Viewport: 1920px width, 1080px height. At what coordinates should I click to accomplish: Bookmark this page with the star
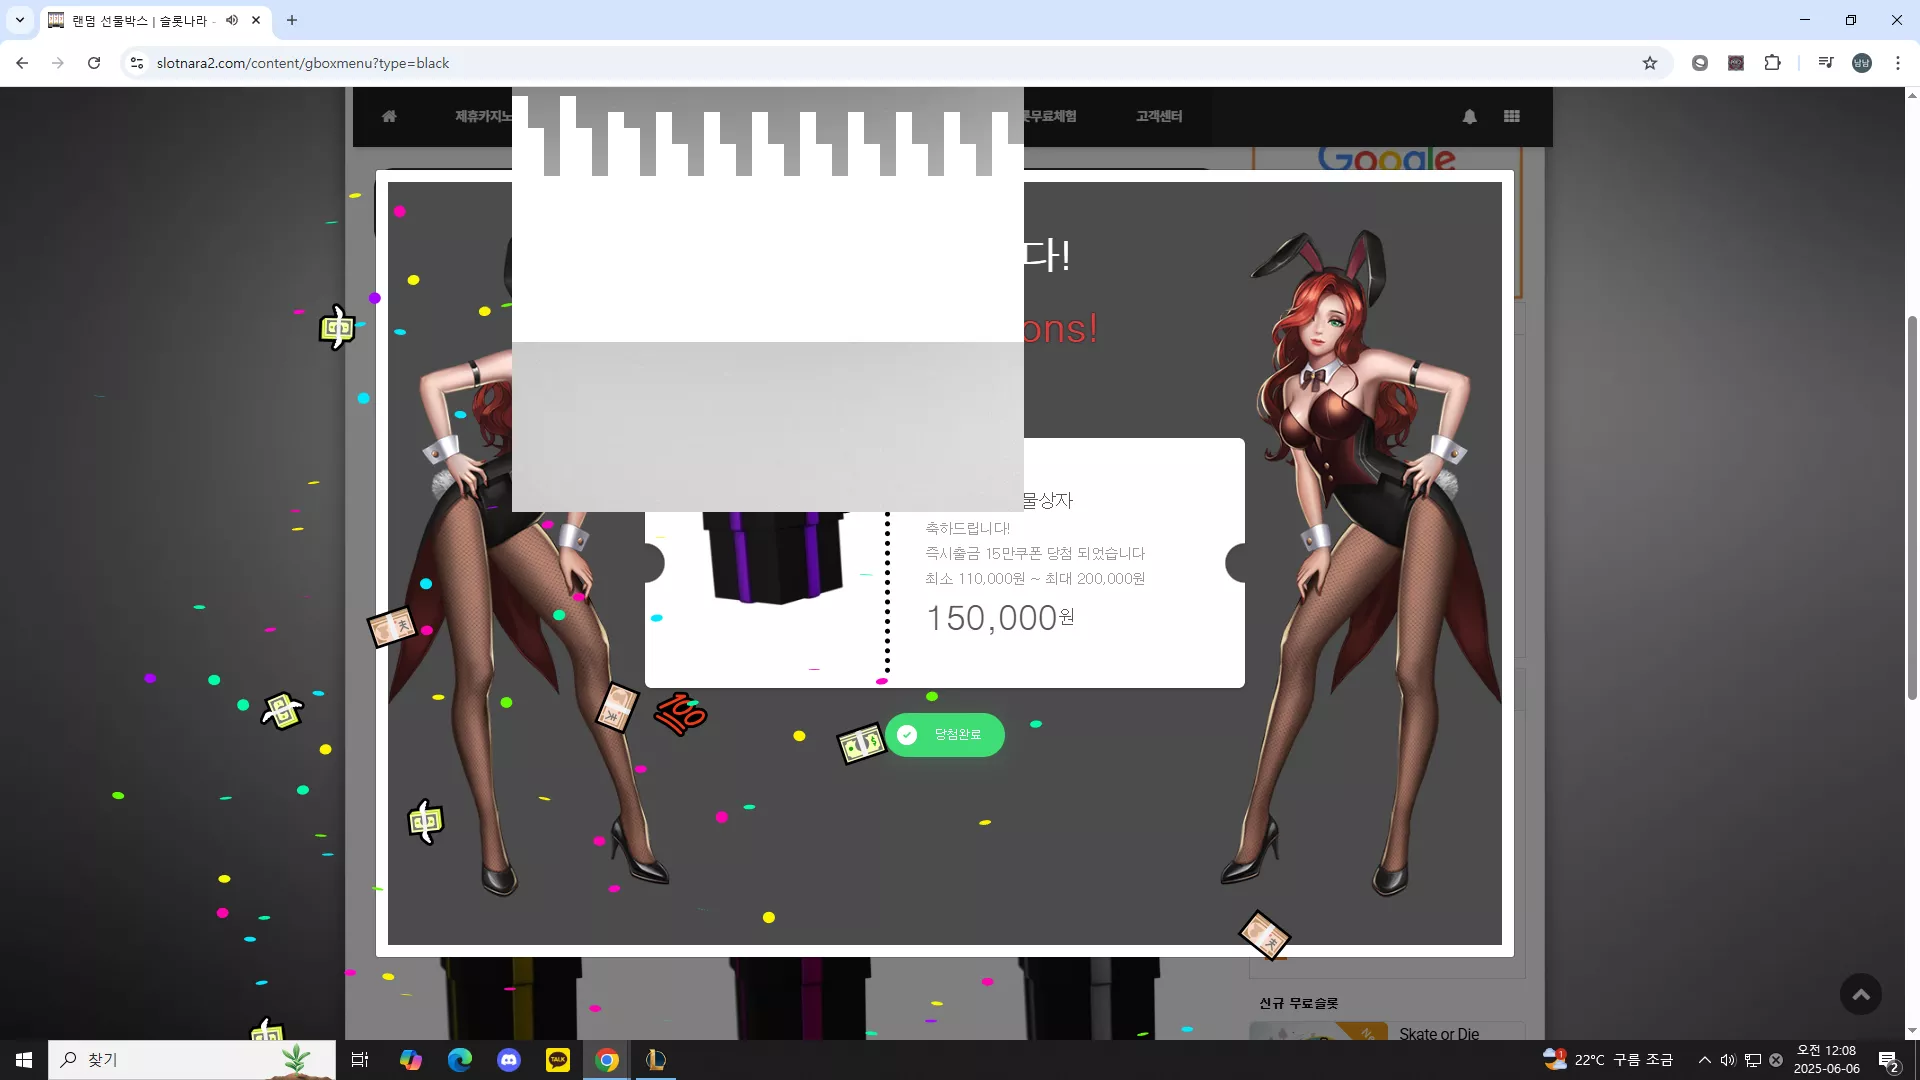[x=1650, y=63]
